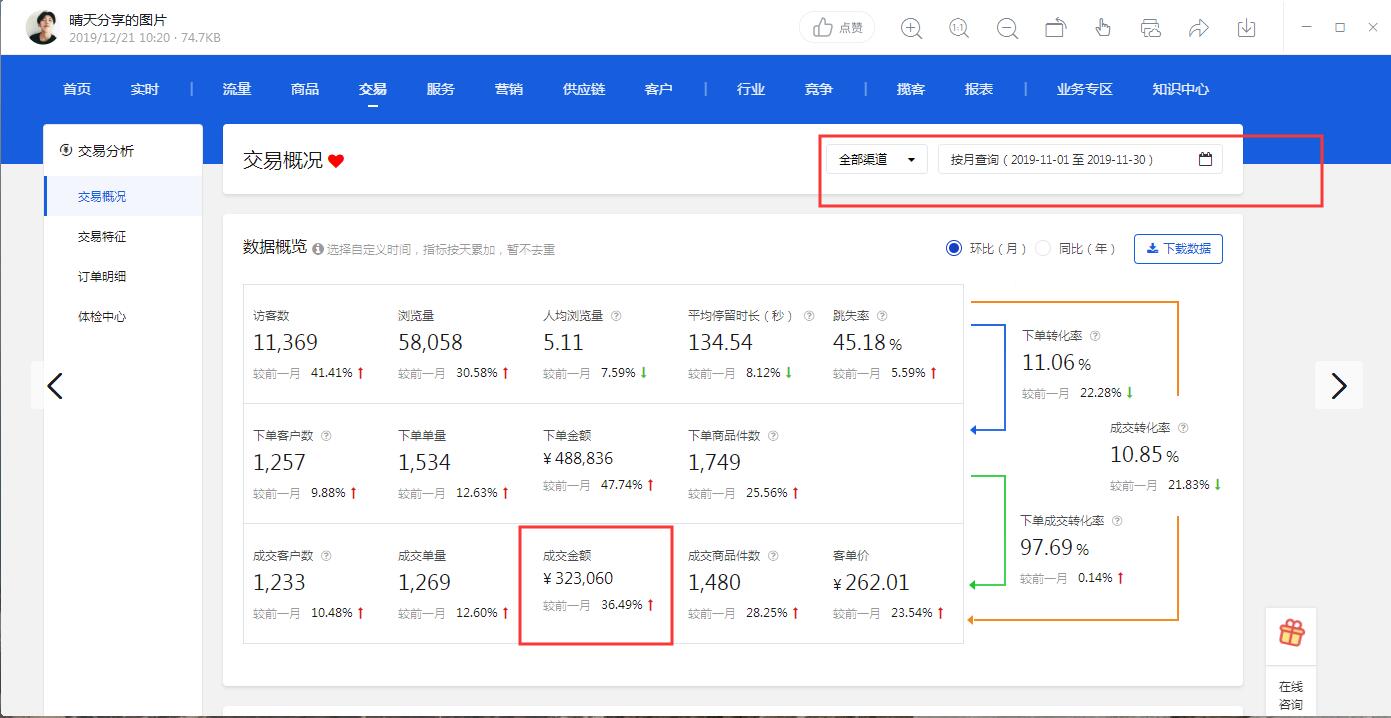
Task: Select the 环比（月）radio button
Action: pyautogui.click(x=954, y=248)
